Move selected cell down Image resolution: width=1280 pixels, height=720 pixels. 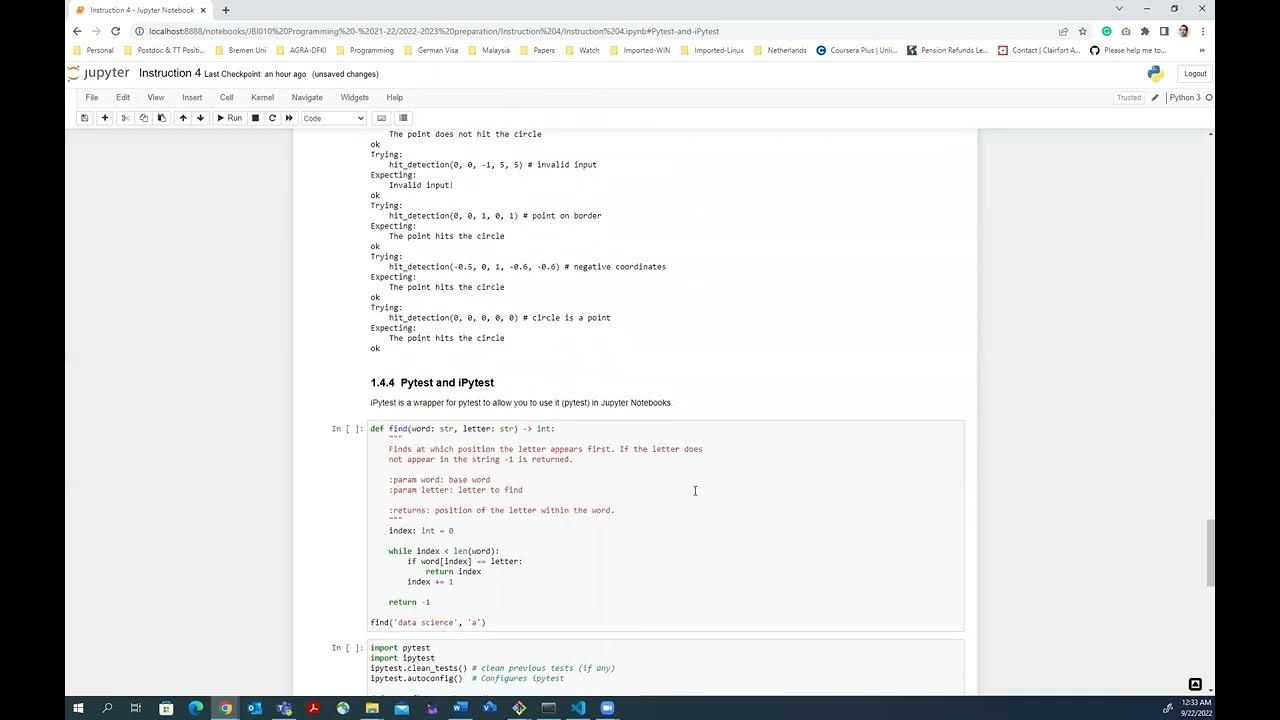click(x=200, y=118)
